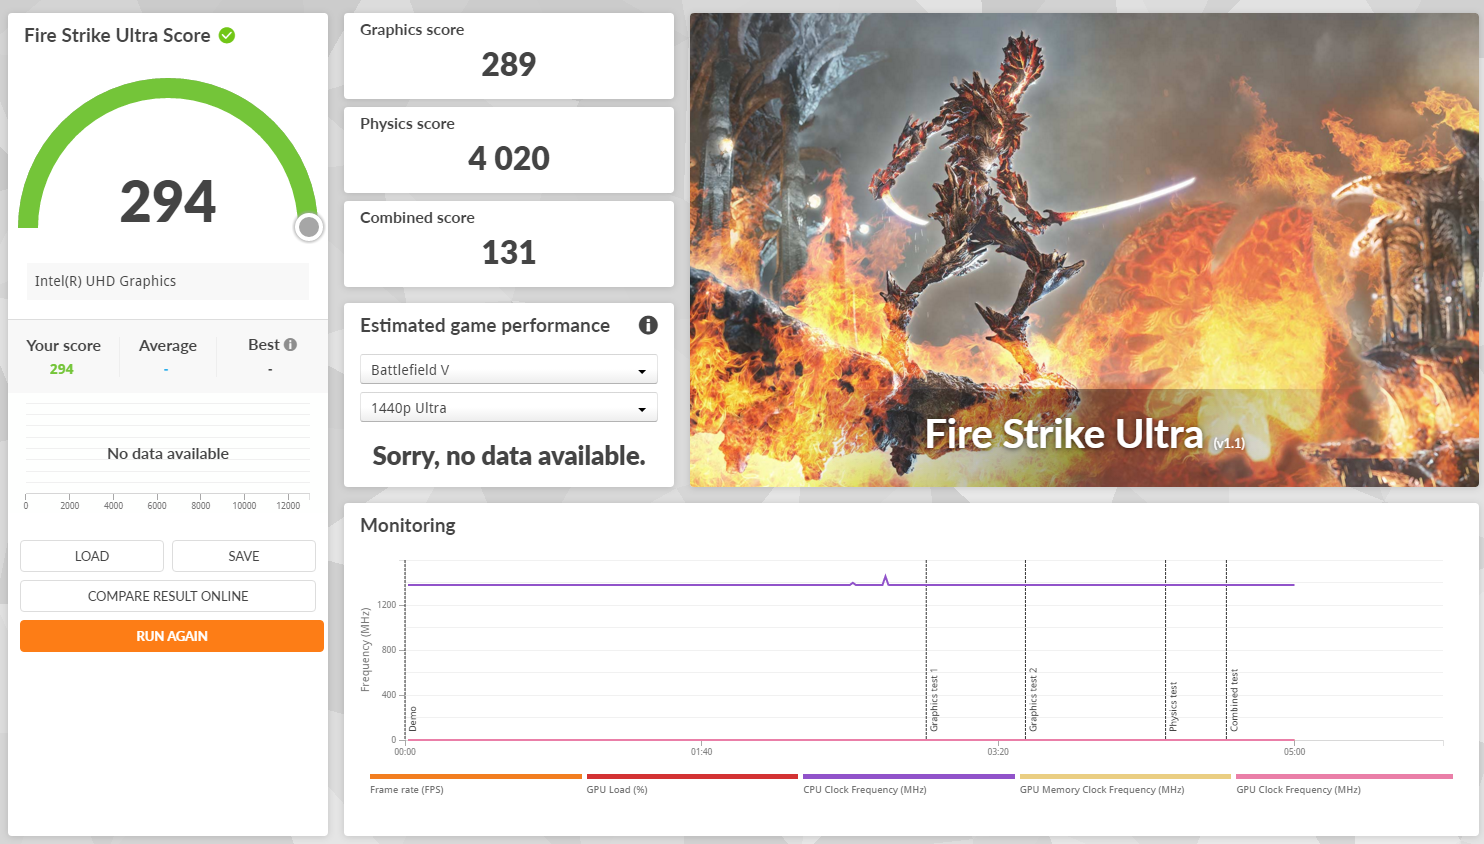This screenshot has height=844, width=1484.
Task: Click the info icon next to Best
Action: coord(291,344)
